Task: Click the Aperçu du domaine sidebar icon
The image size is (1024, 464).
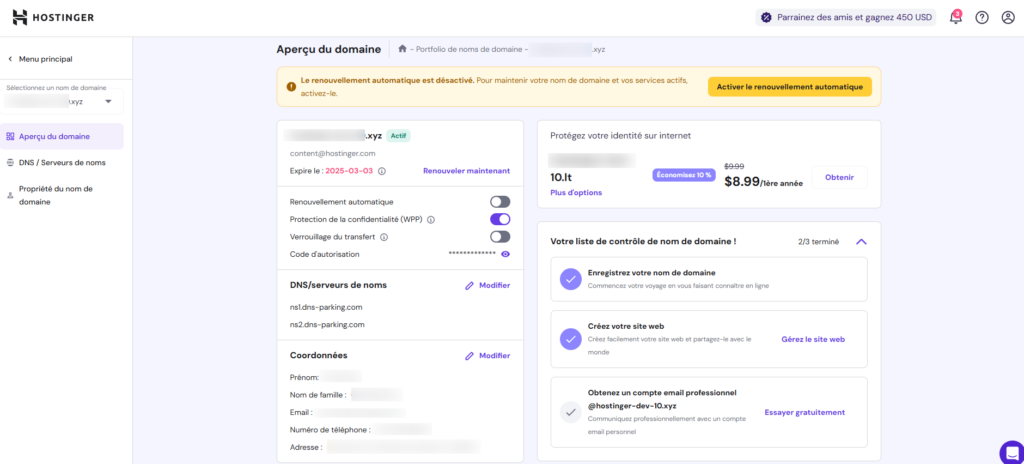Action: (x=10, y=137)
